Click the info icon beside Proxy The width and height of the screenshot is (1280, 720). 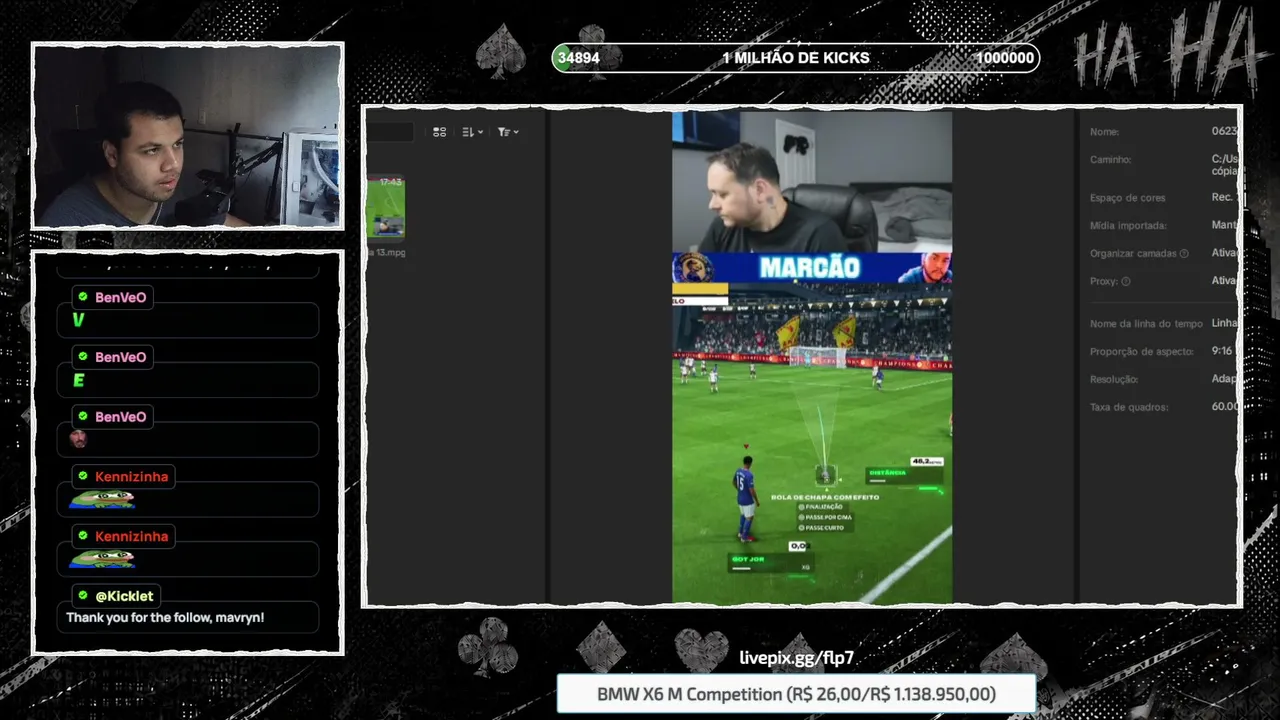coord(1125,282)
